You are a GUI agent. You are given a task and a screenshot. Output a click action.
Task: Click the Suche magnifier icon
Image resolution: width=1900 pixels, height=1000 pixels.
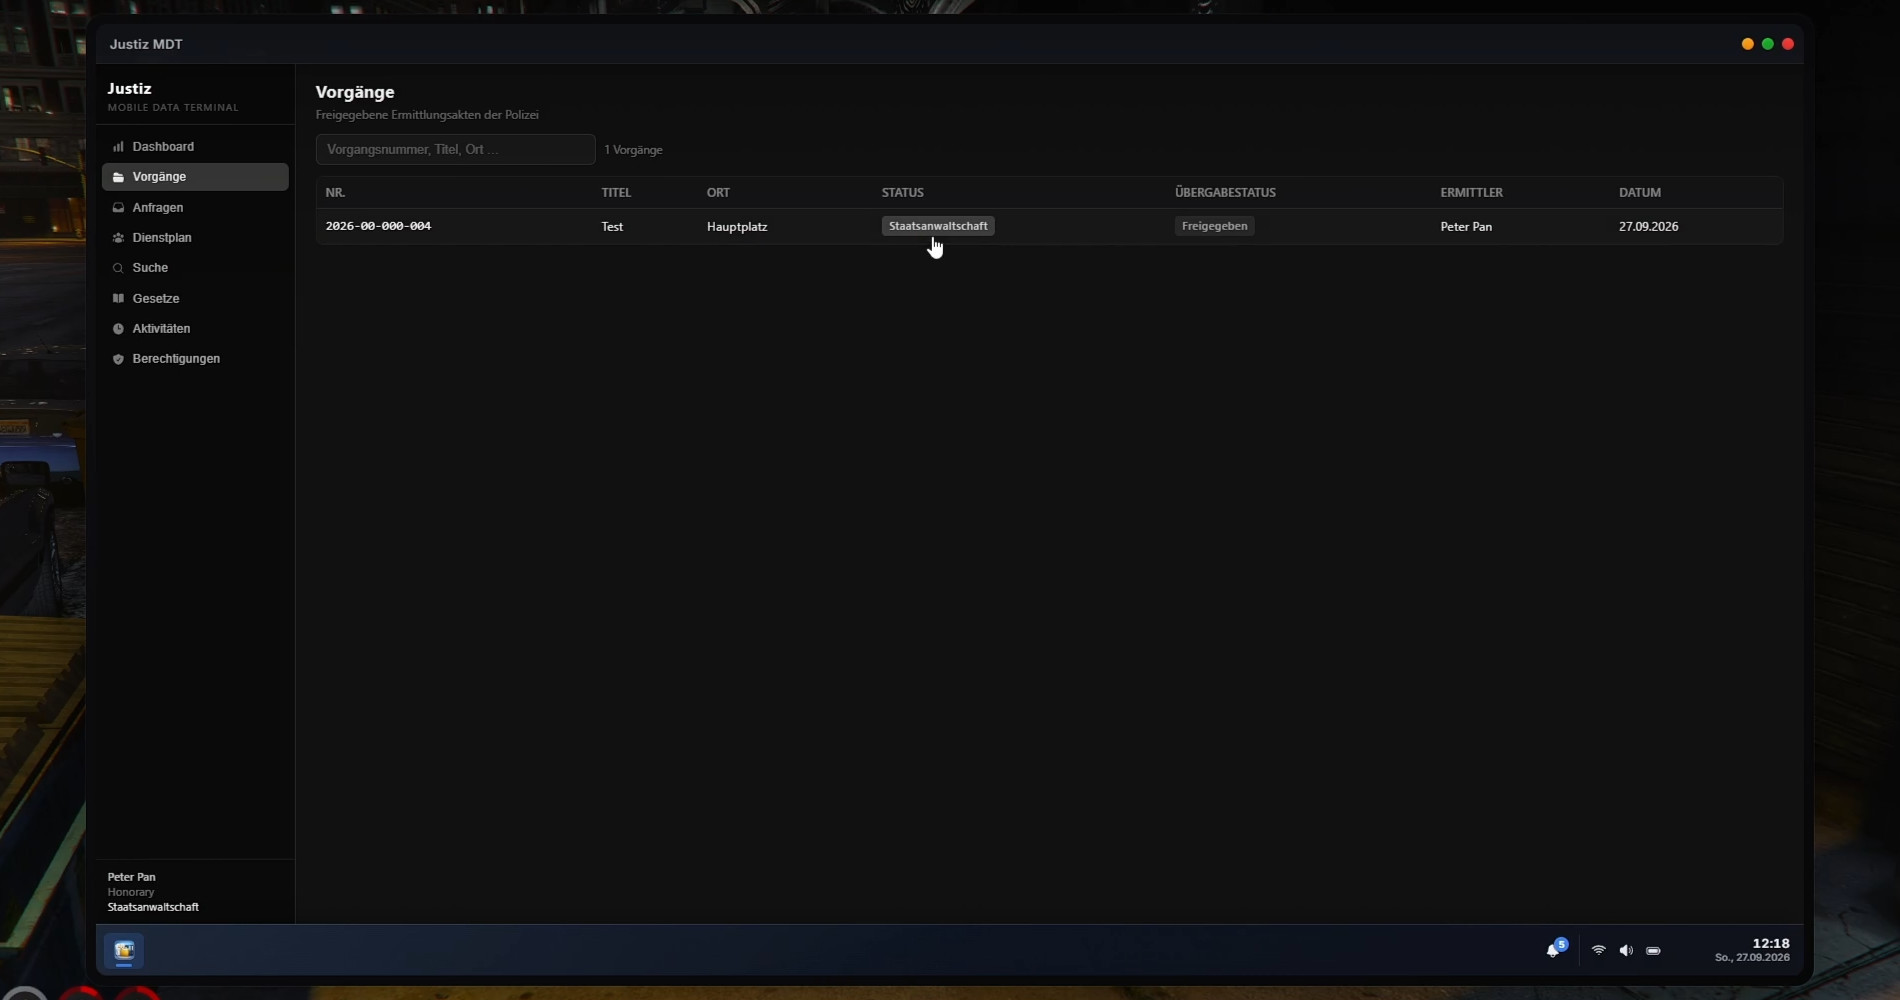point(118,268)
